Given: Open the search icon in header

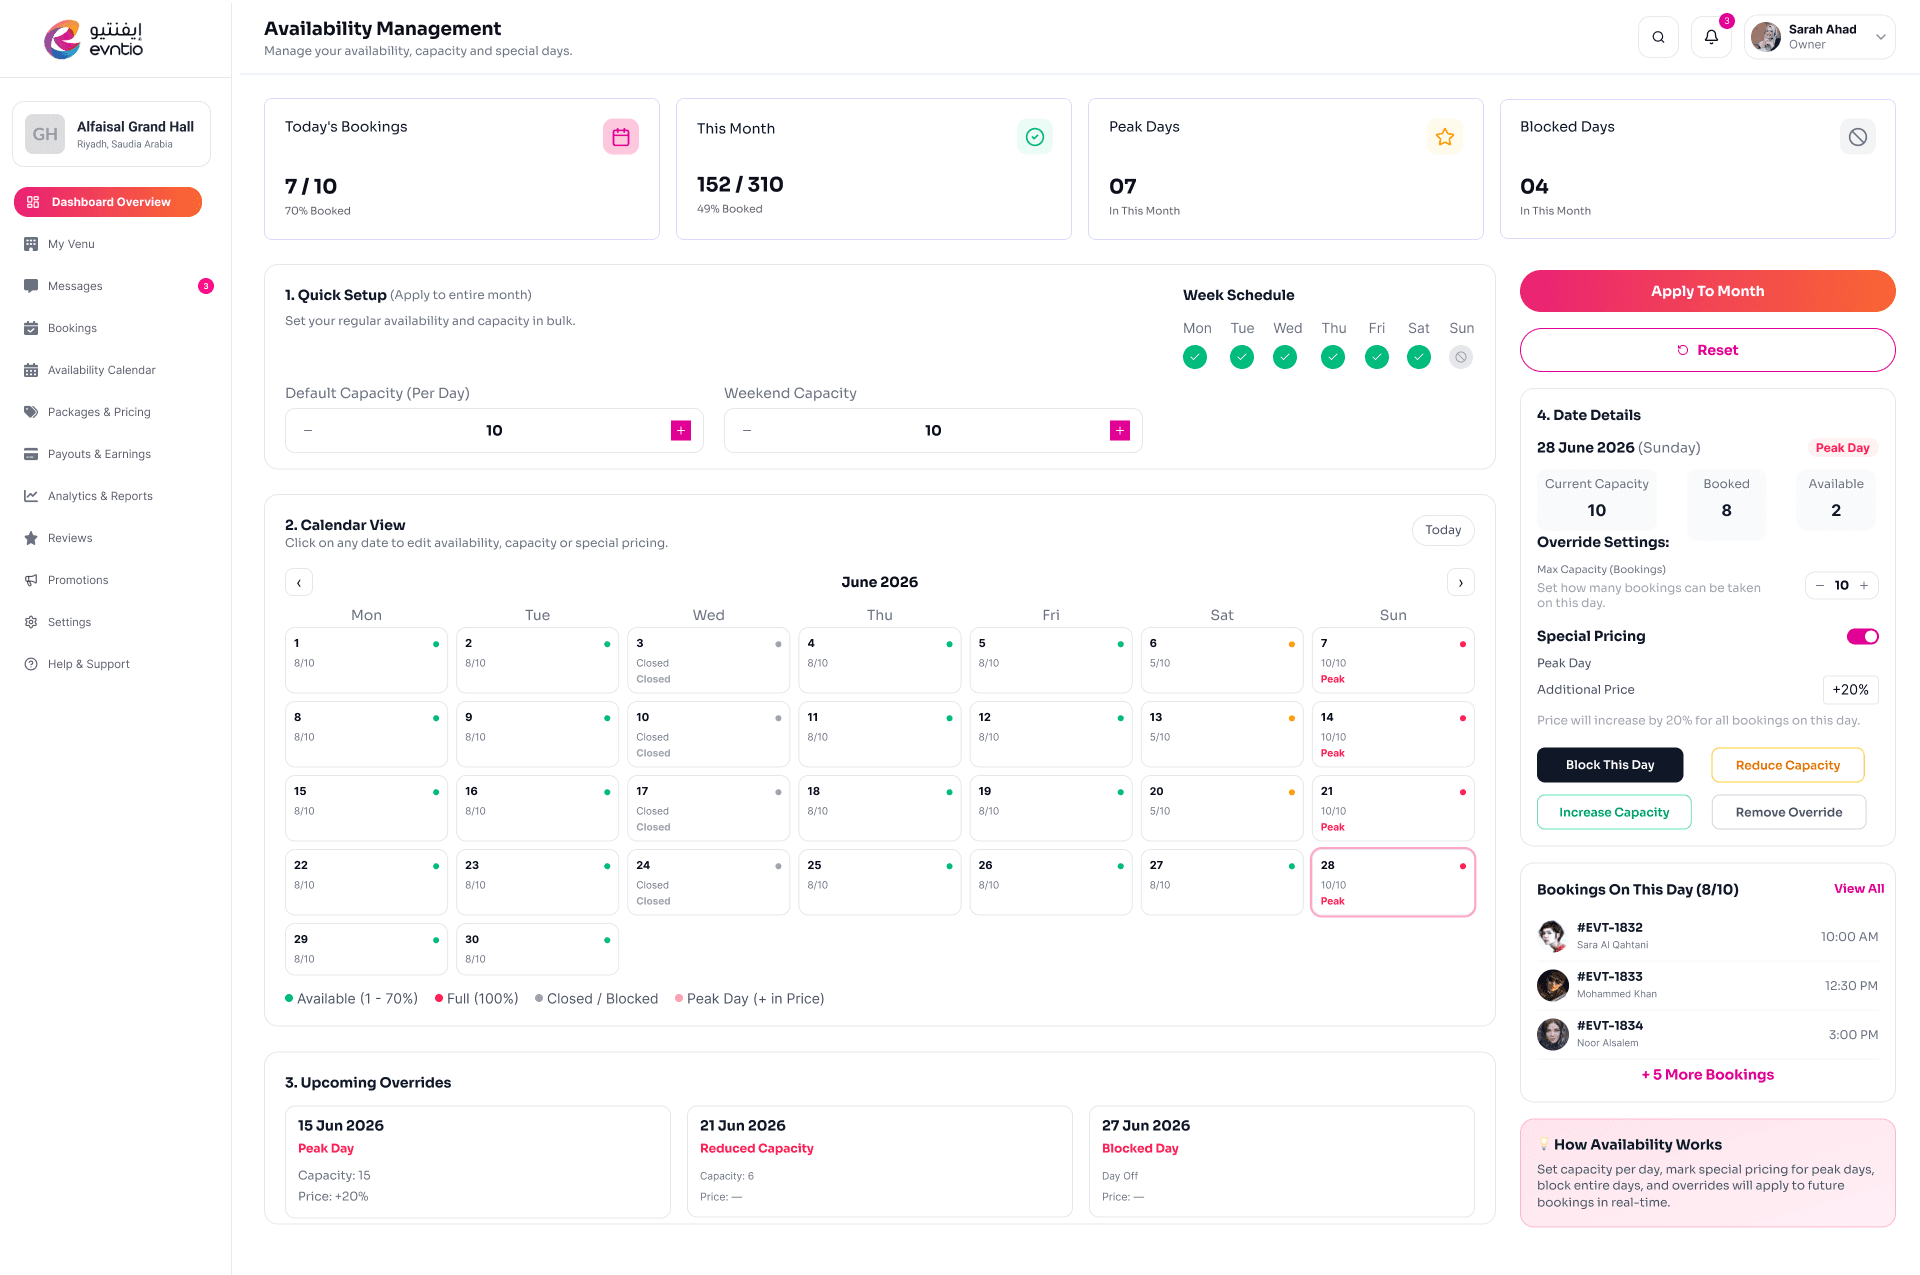Looking at the screenshot, I should point(1658,37).
